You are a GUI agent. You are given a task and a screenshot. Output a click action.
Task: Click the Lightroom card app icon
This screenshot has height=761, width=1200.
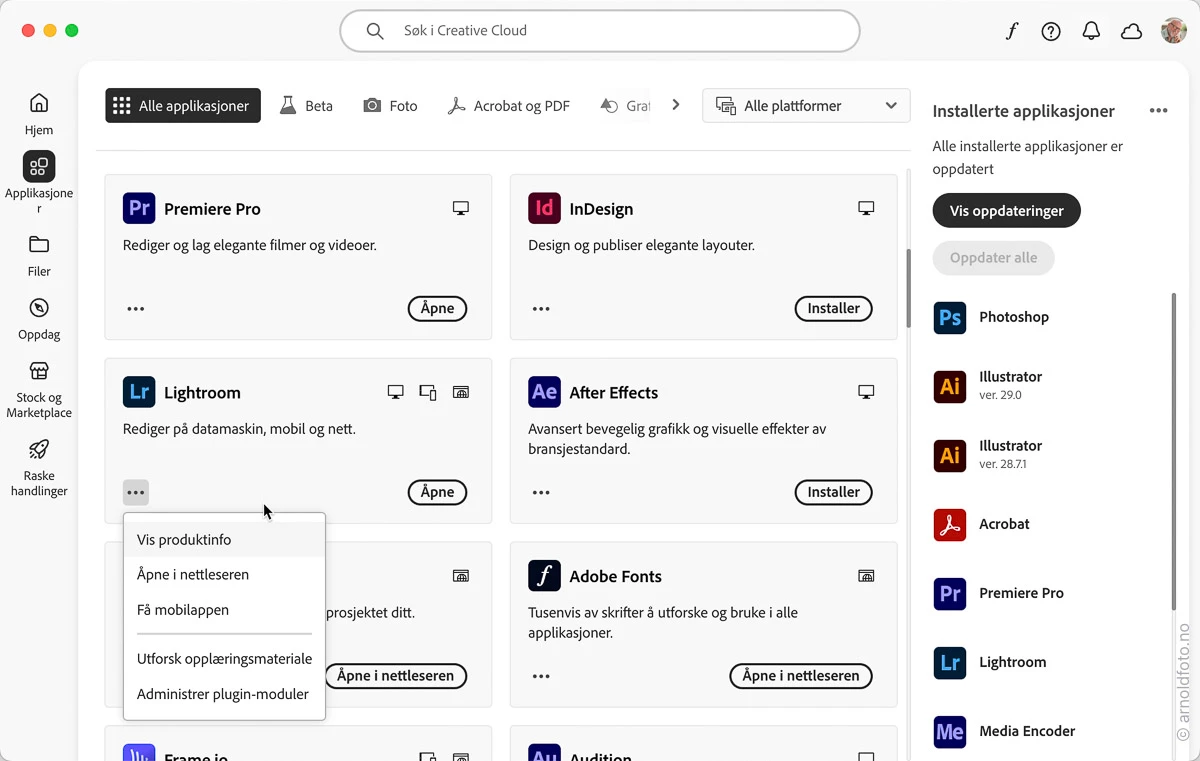pyautogui.click(x=139, y=392)
